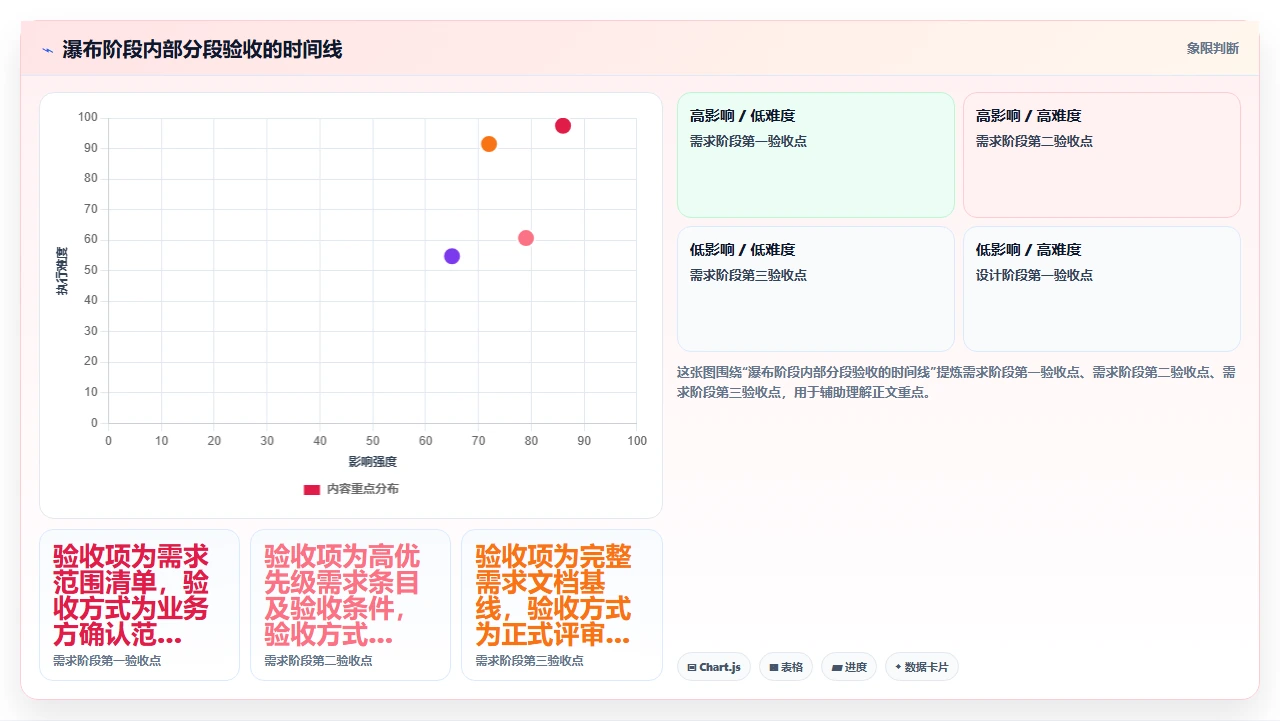Select the red card 验收项为需求范围清单
This screenshot has height=721, width=1280.
pos(139,605)
